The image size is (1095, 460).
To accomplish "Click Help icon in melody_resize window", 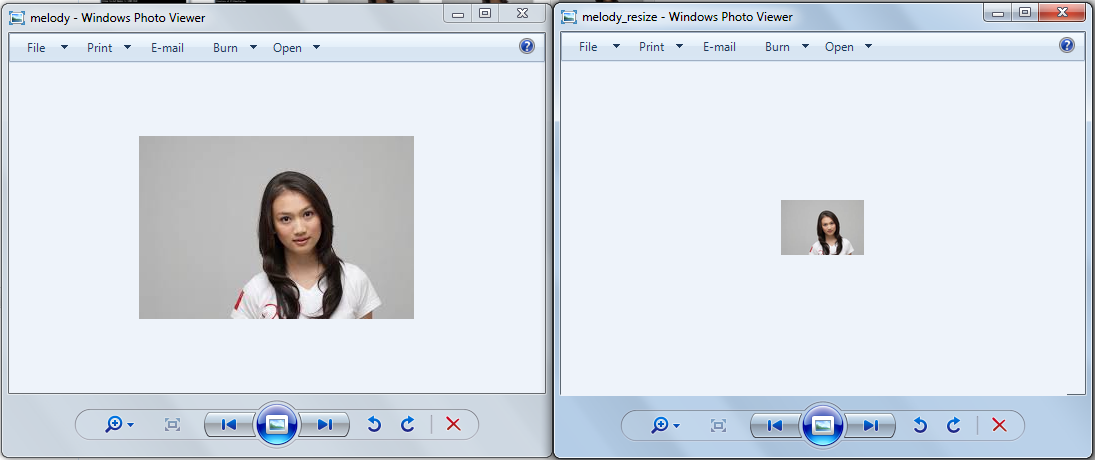I will pyautogui.click(x=1067, y=45).
